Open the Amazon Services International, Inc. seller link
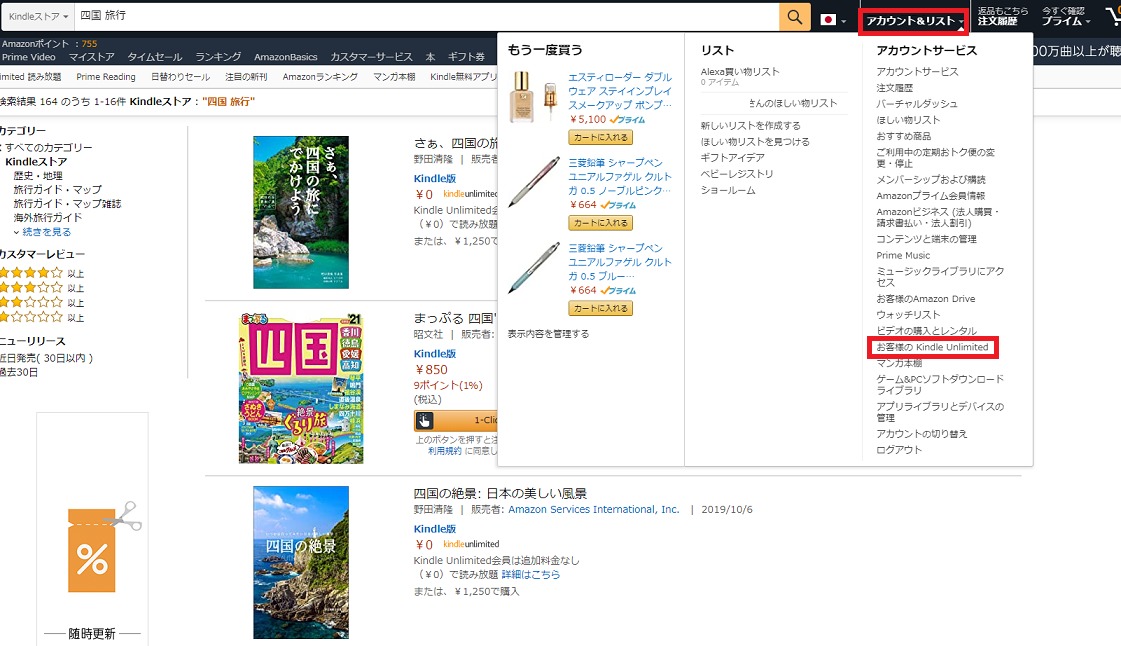Image resolution: width=1121 pixels, height=646 pixels. [593, 510]
